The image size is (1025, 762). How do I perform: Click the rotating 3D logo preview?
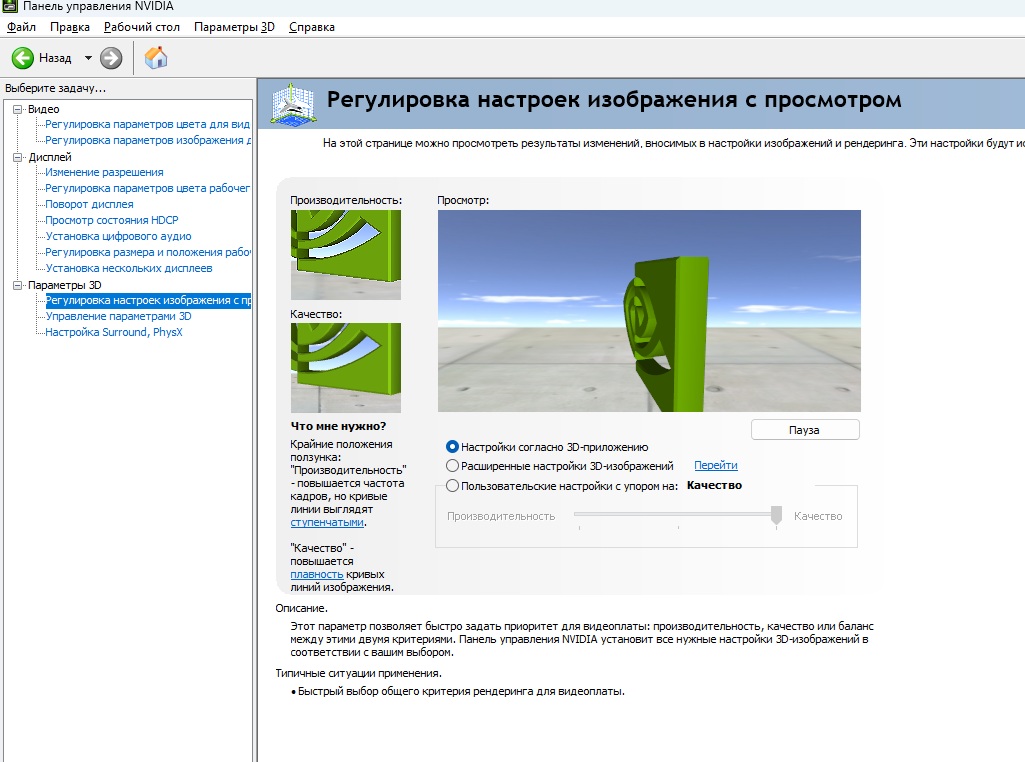coord(649,311)
